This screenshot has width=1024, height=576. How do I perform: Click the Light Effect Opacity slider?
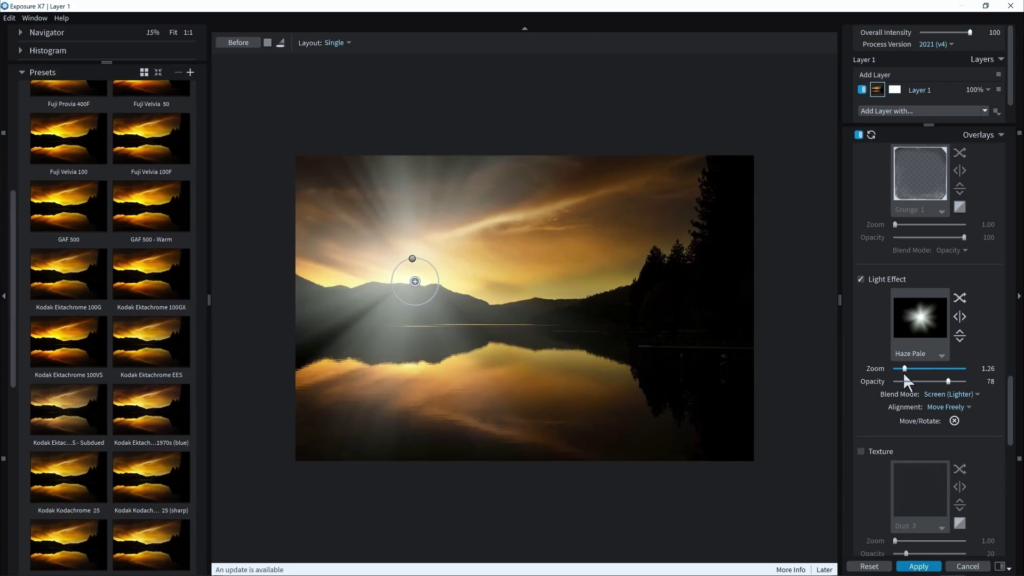point(929,381)
